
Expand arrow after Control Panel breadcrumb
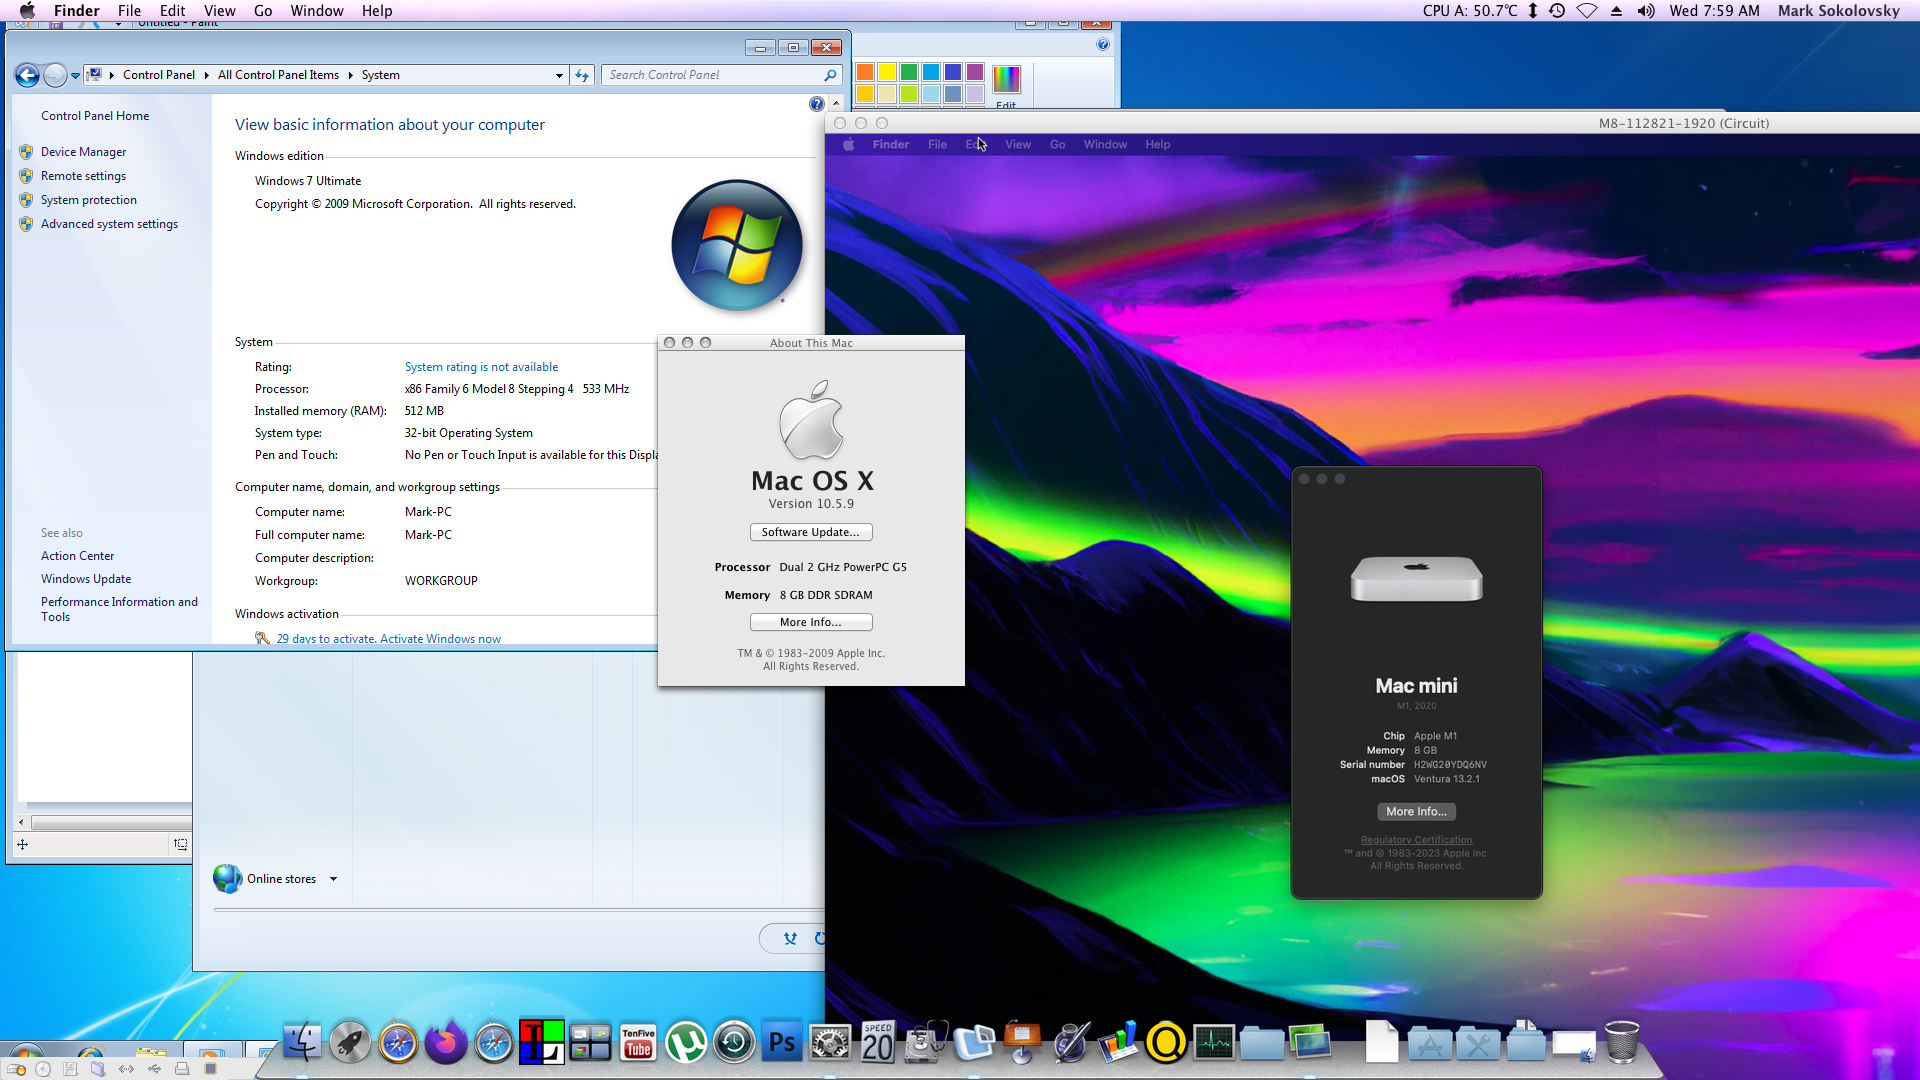pos(206,75)
